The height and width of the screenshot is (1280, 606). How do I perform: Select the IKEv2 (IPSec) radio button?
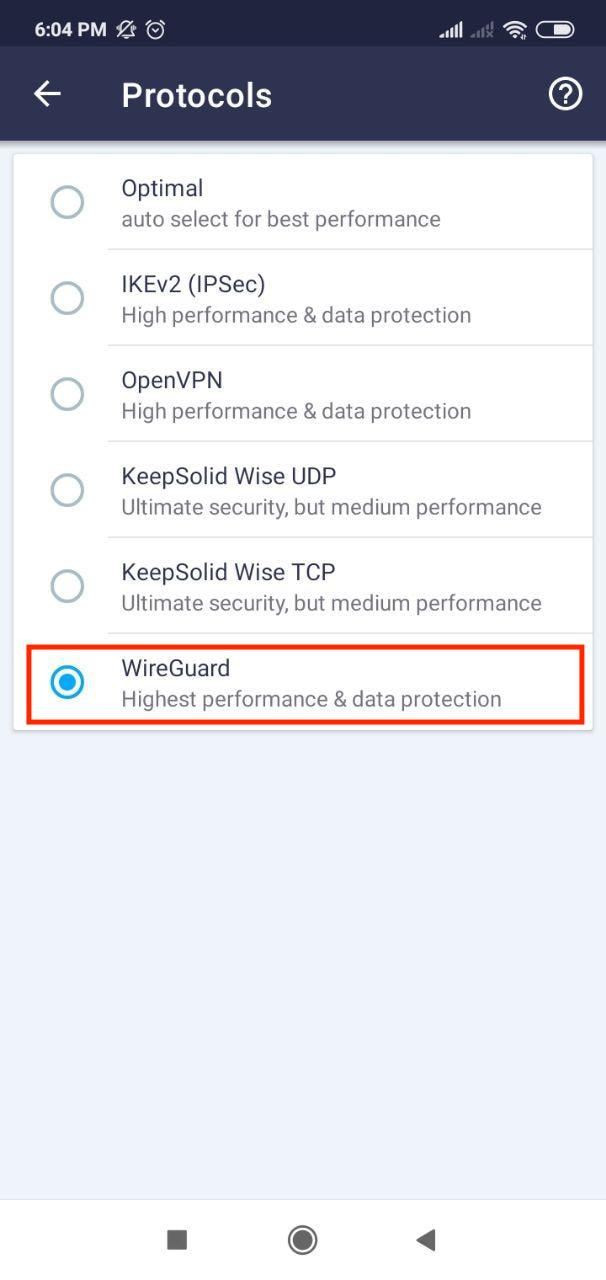(x=67, y=298)
